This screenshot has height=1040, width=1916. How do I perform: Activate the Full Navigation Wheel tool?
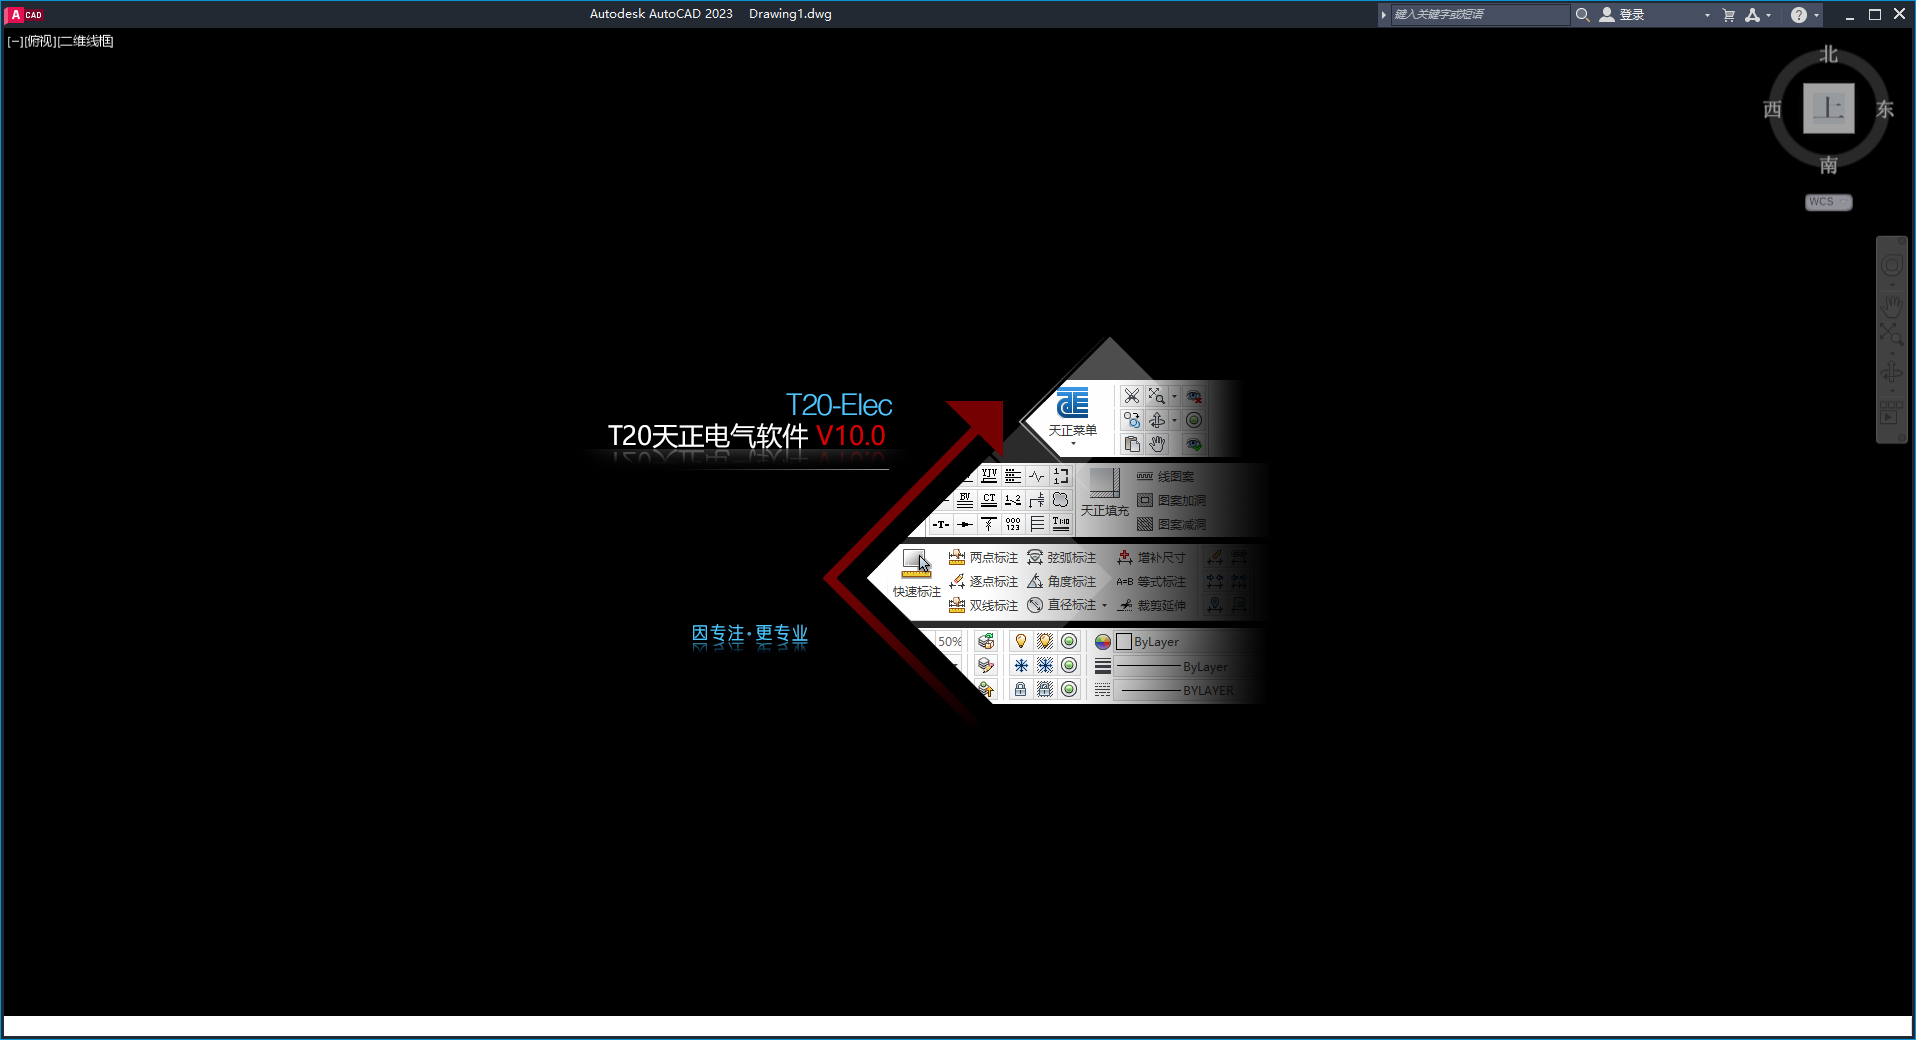coord(1891,266)
